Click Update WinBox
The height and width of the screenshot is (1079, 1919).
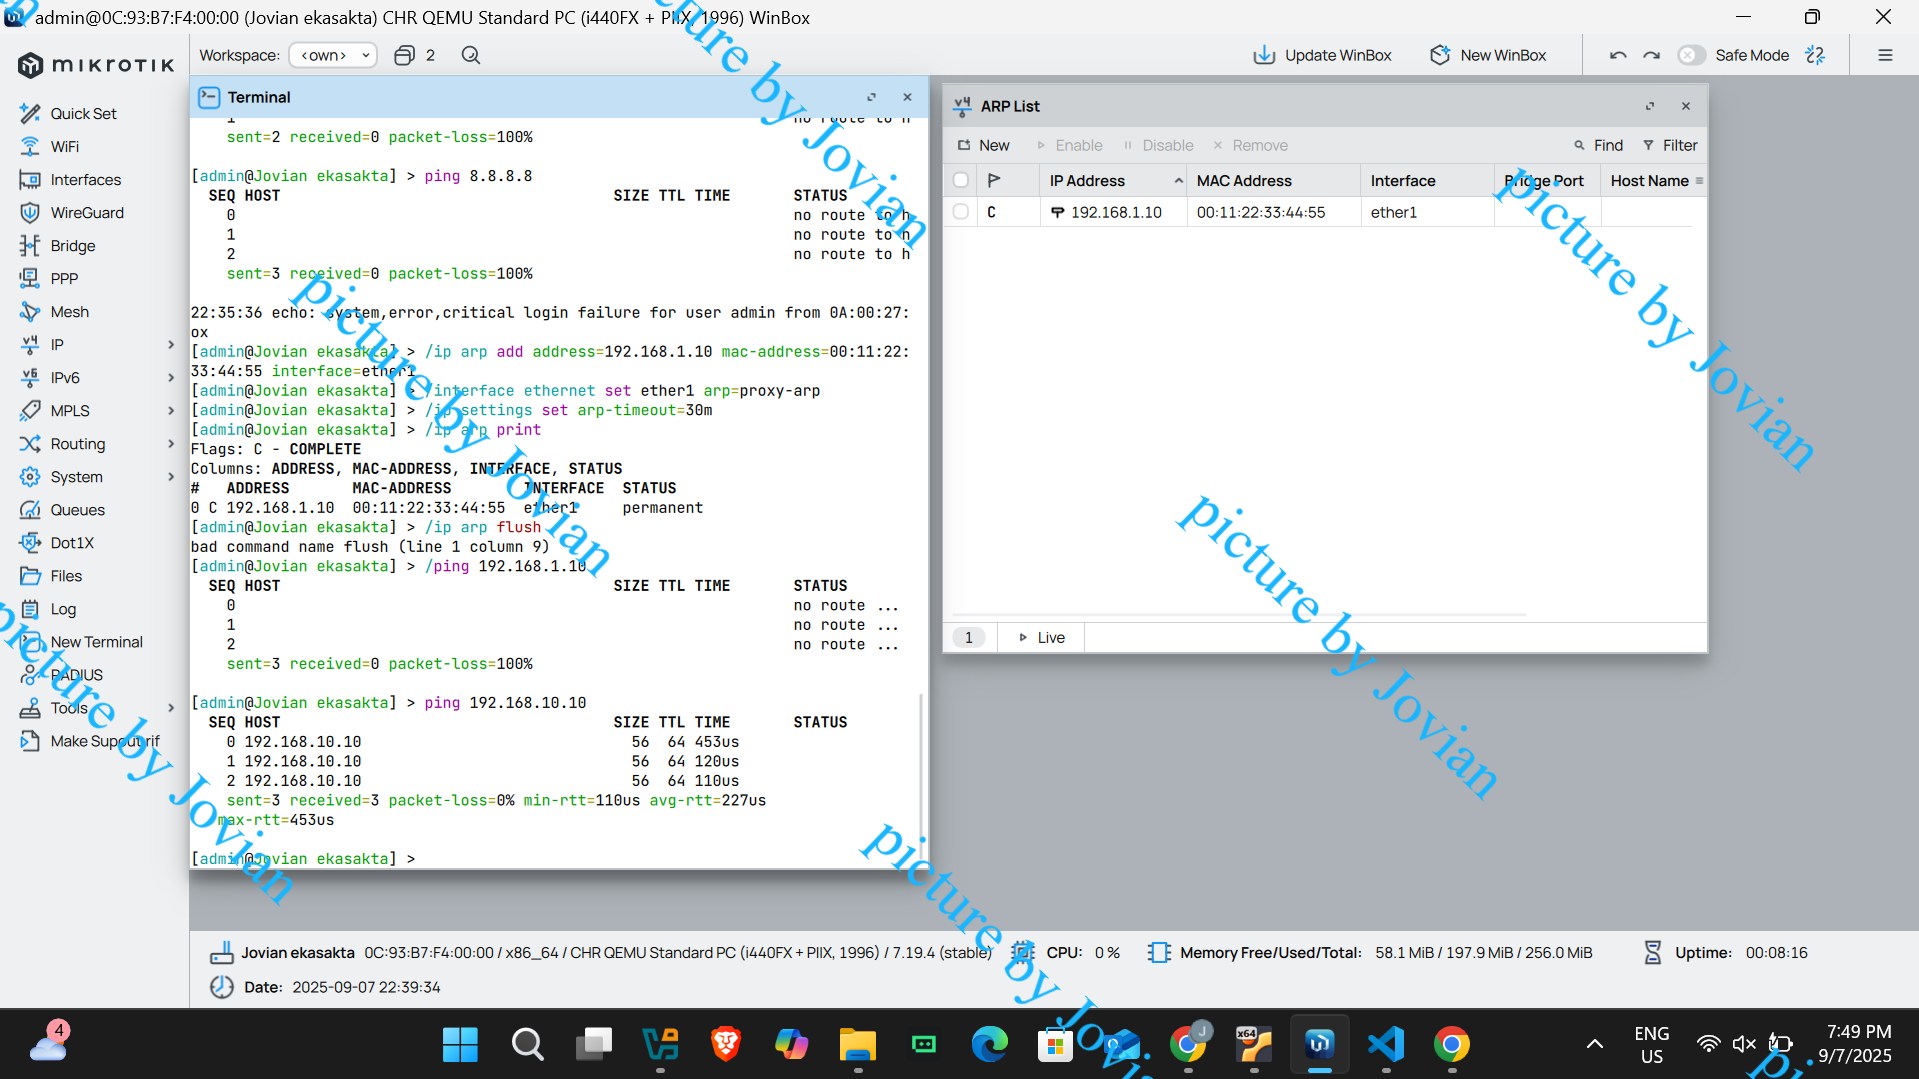pos(1322,55)
